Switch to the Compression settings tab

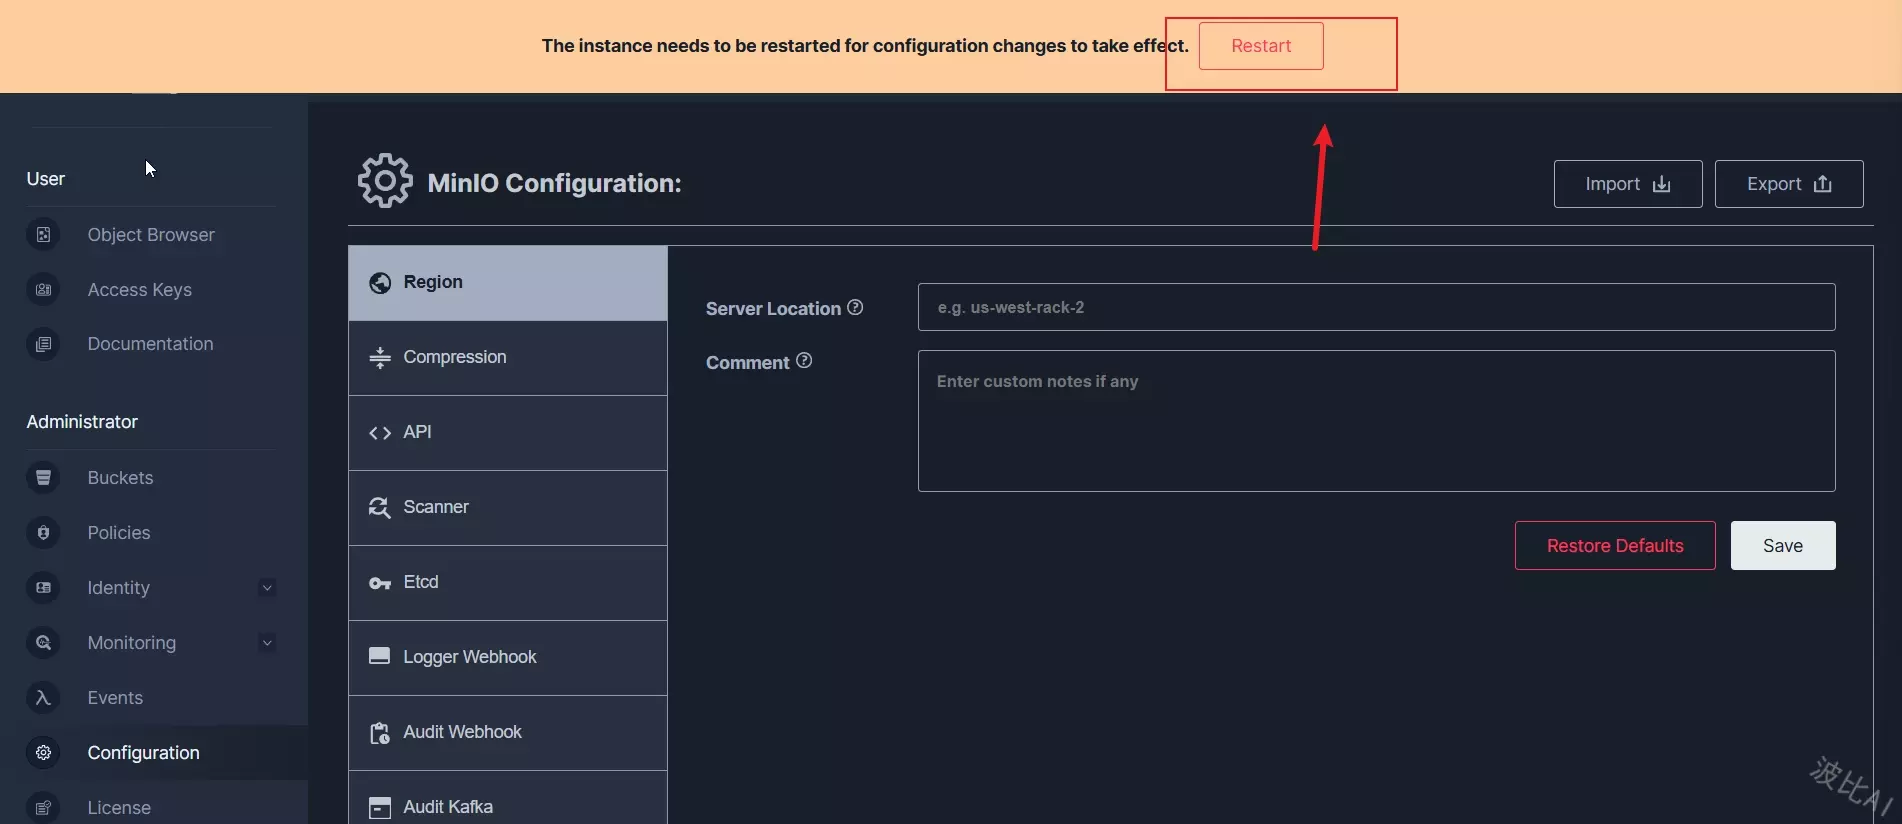pyautogui.click(x=508, y=358)
